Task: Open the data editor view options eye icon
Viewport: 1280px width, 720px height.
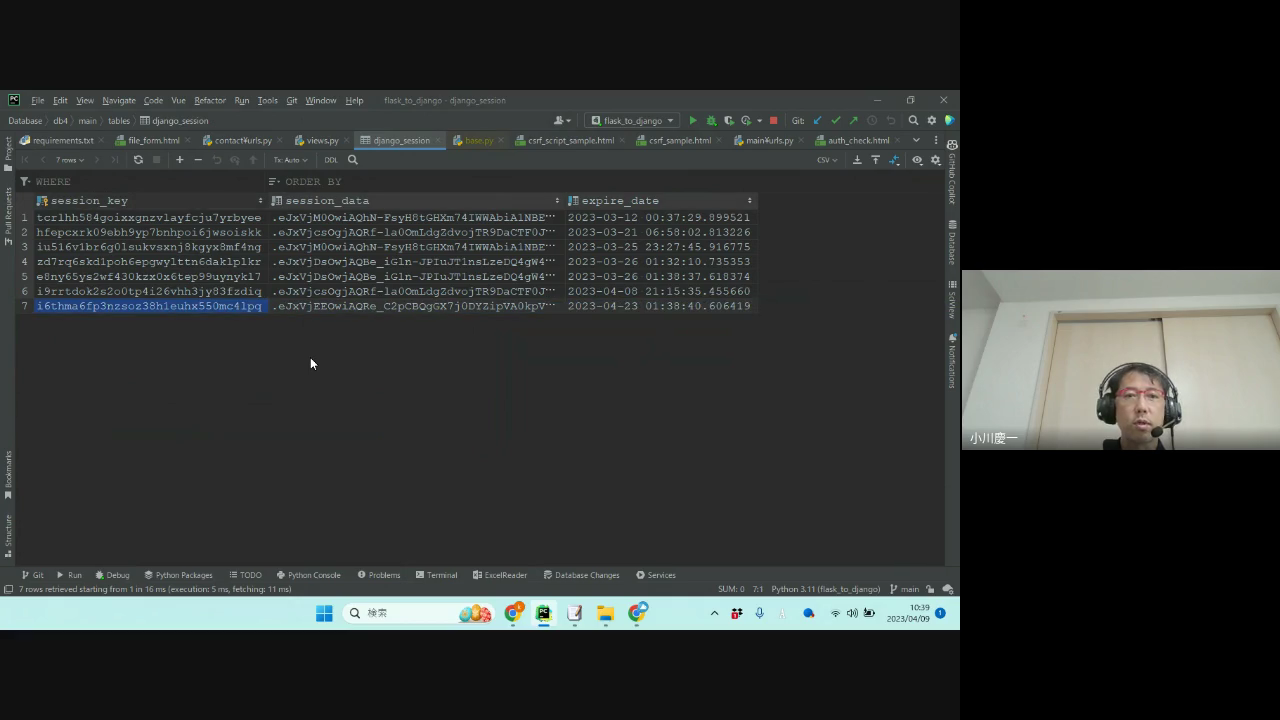Action: tap(917, 160)
